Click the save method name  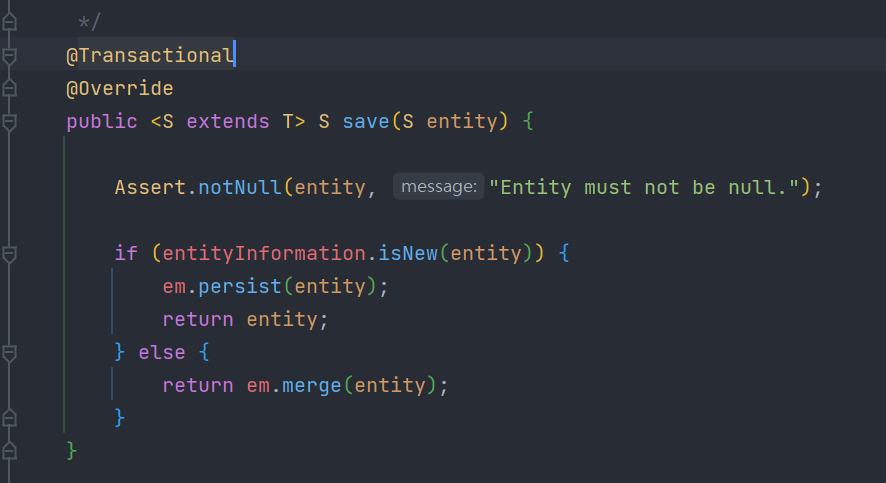(x=366, y=121)
